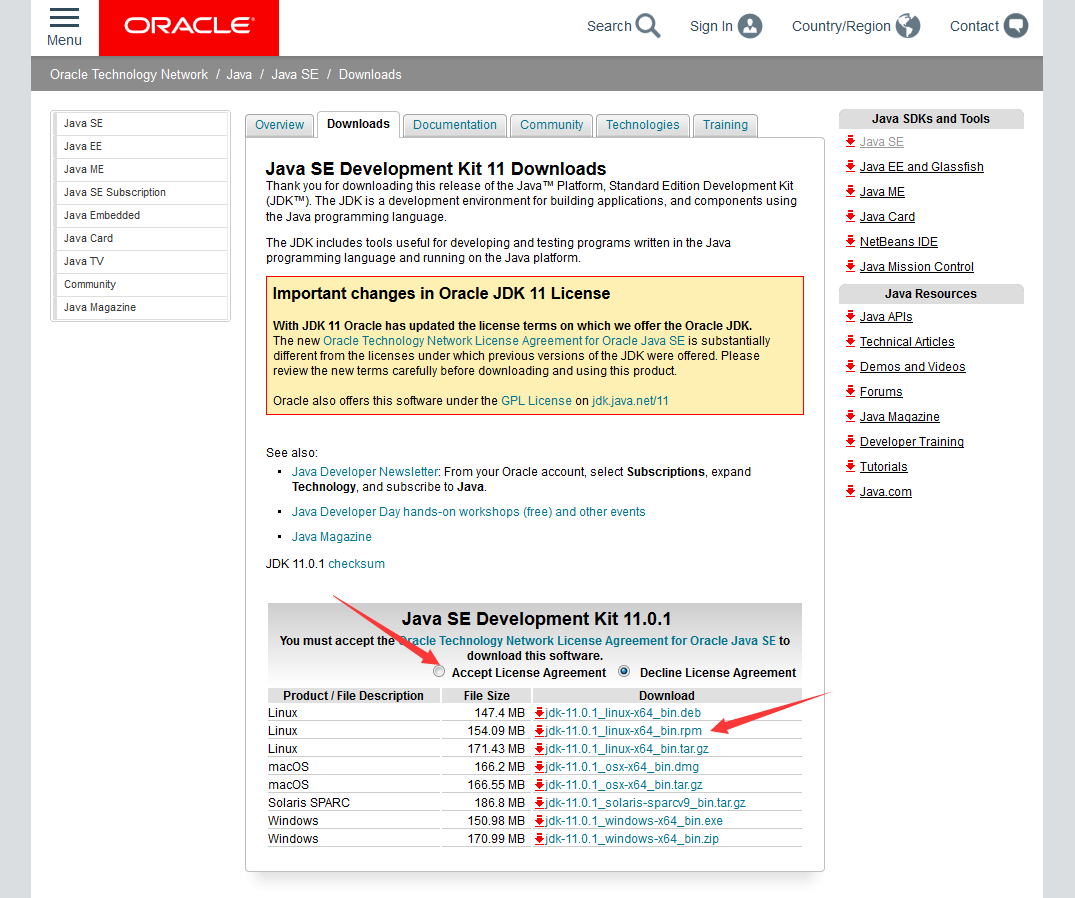Click Oracle Technology Network breadcrumb

click(x=129, y=74)
